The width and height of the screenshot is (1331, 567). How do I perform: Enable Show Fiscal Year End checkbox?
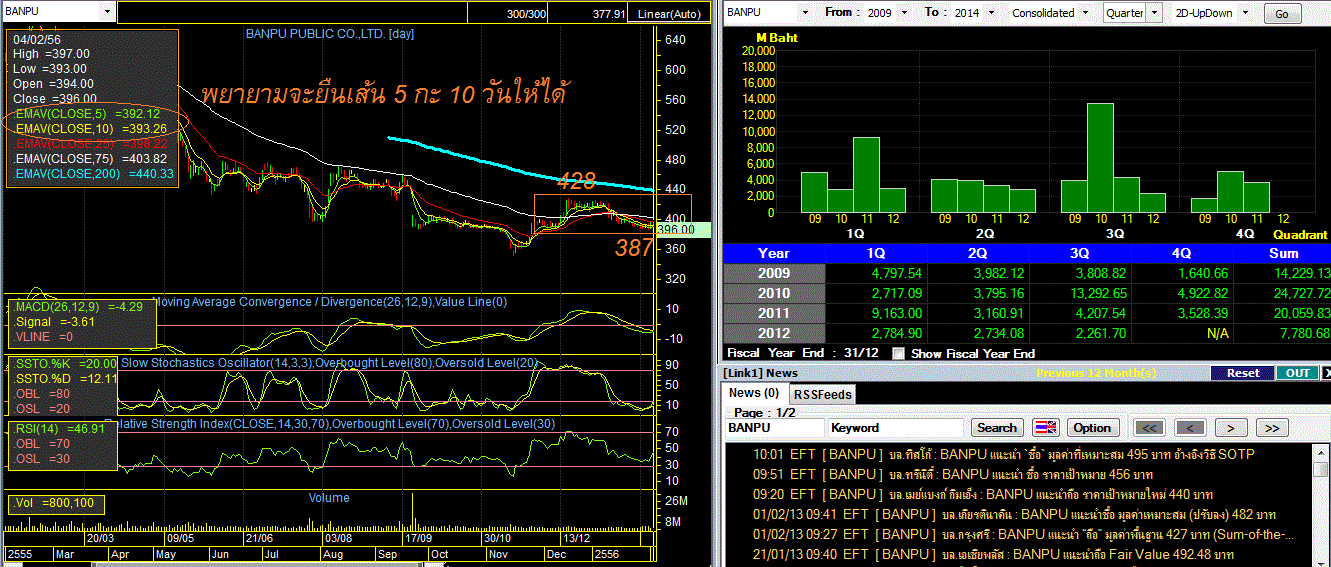pos(898,353)
